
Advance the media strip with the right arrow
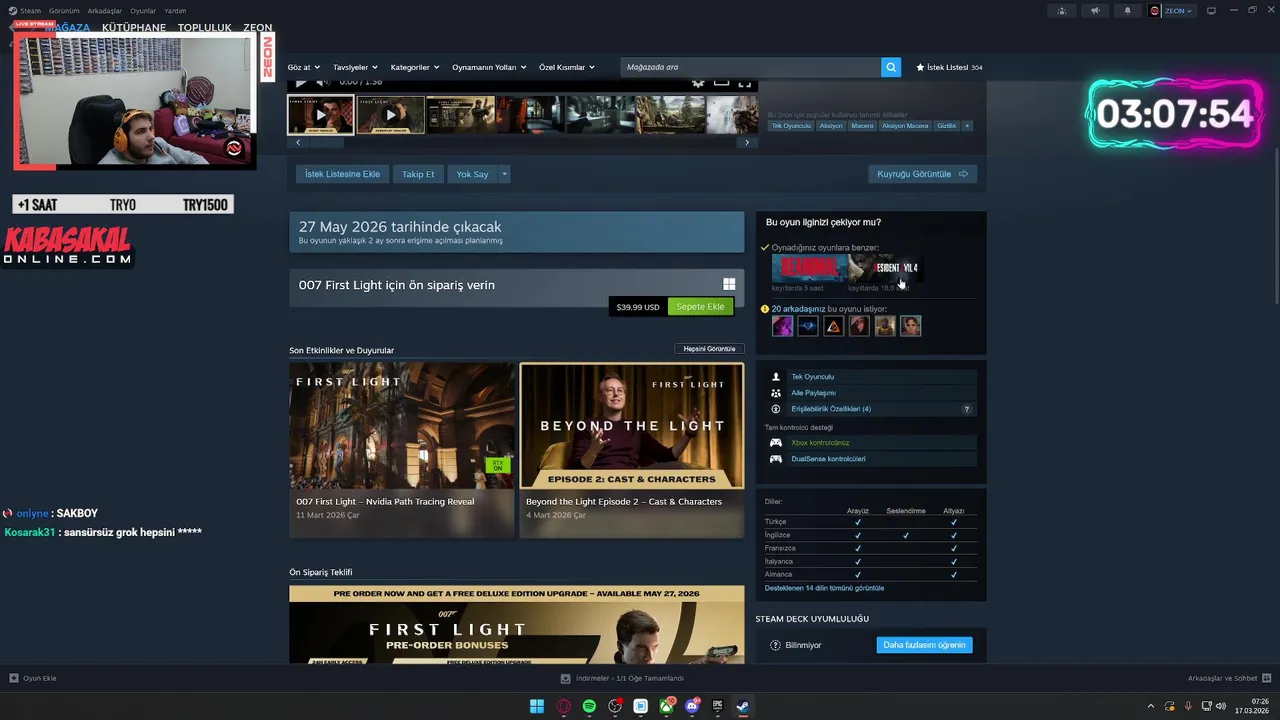tap(746, 143)
